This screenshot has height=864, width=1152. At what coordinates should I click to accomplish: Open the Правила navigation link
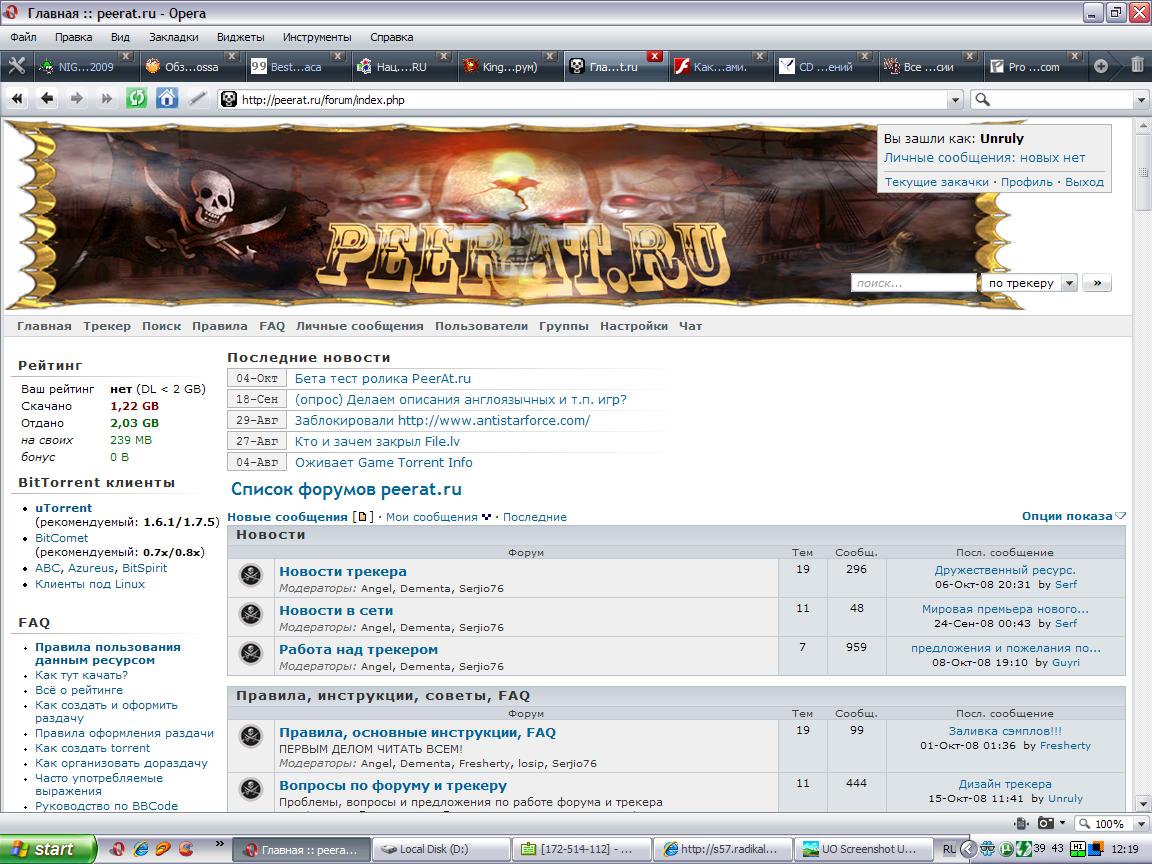coord(220,326)
